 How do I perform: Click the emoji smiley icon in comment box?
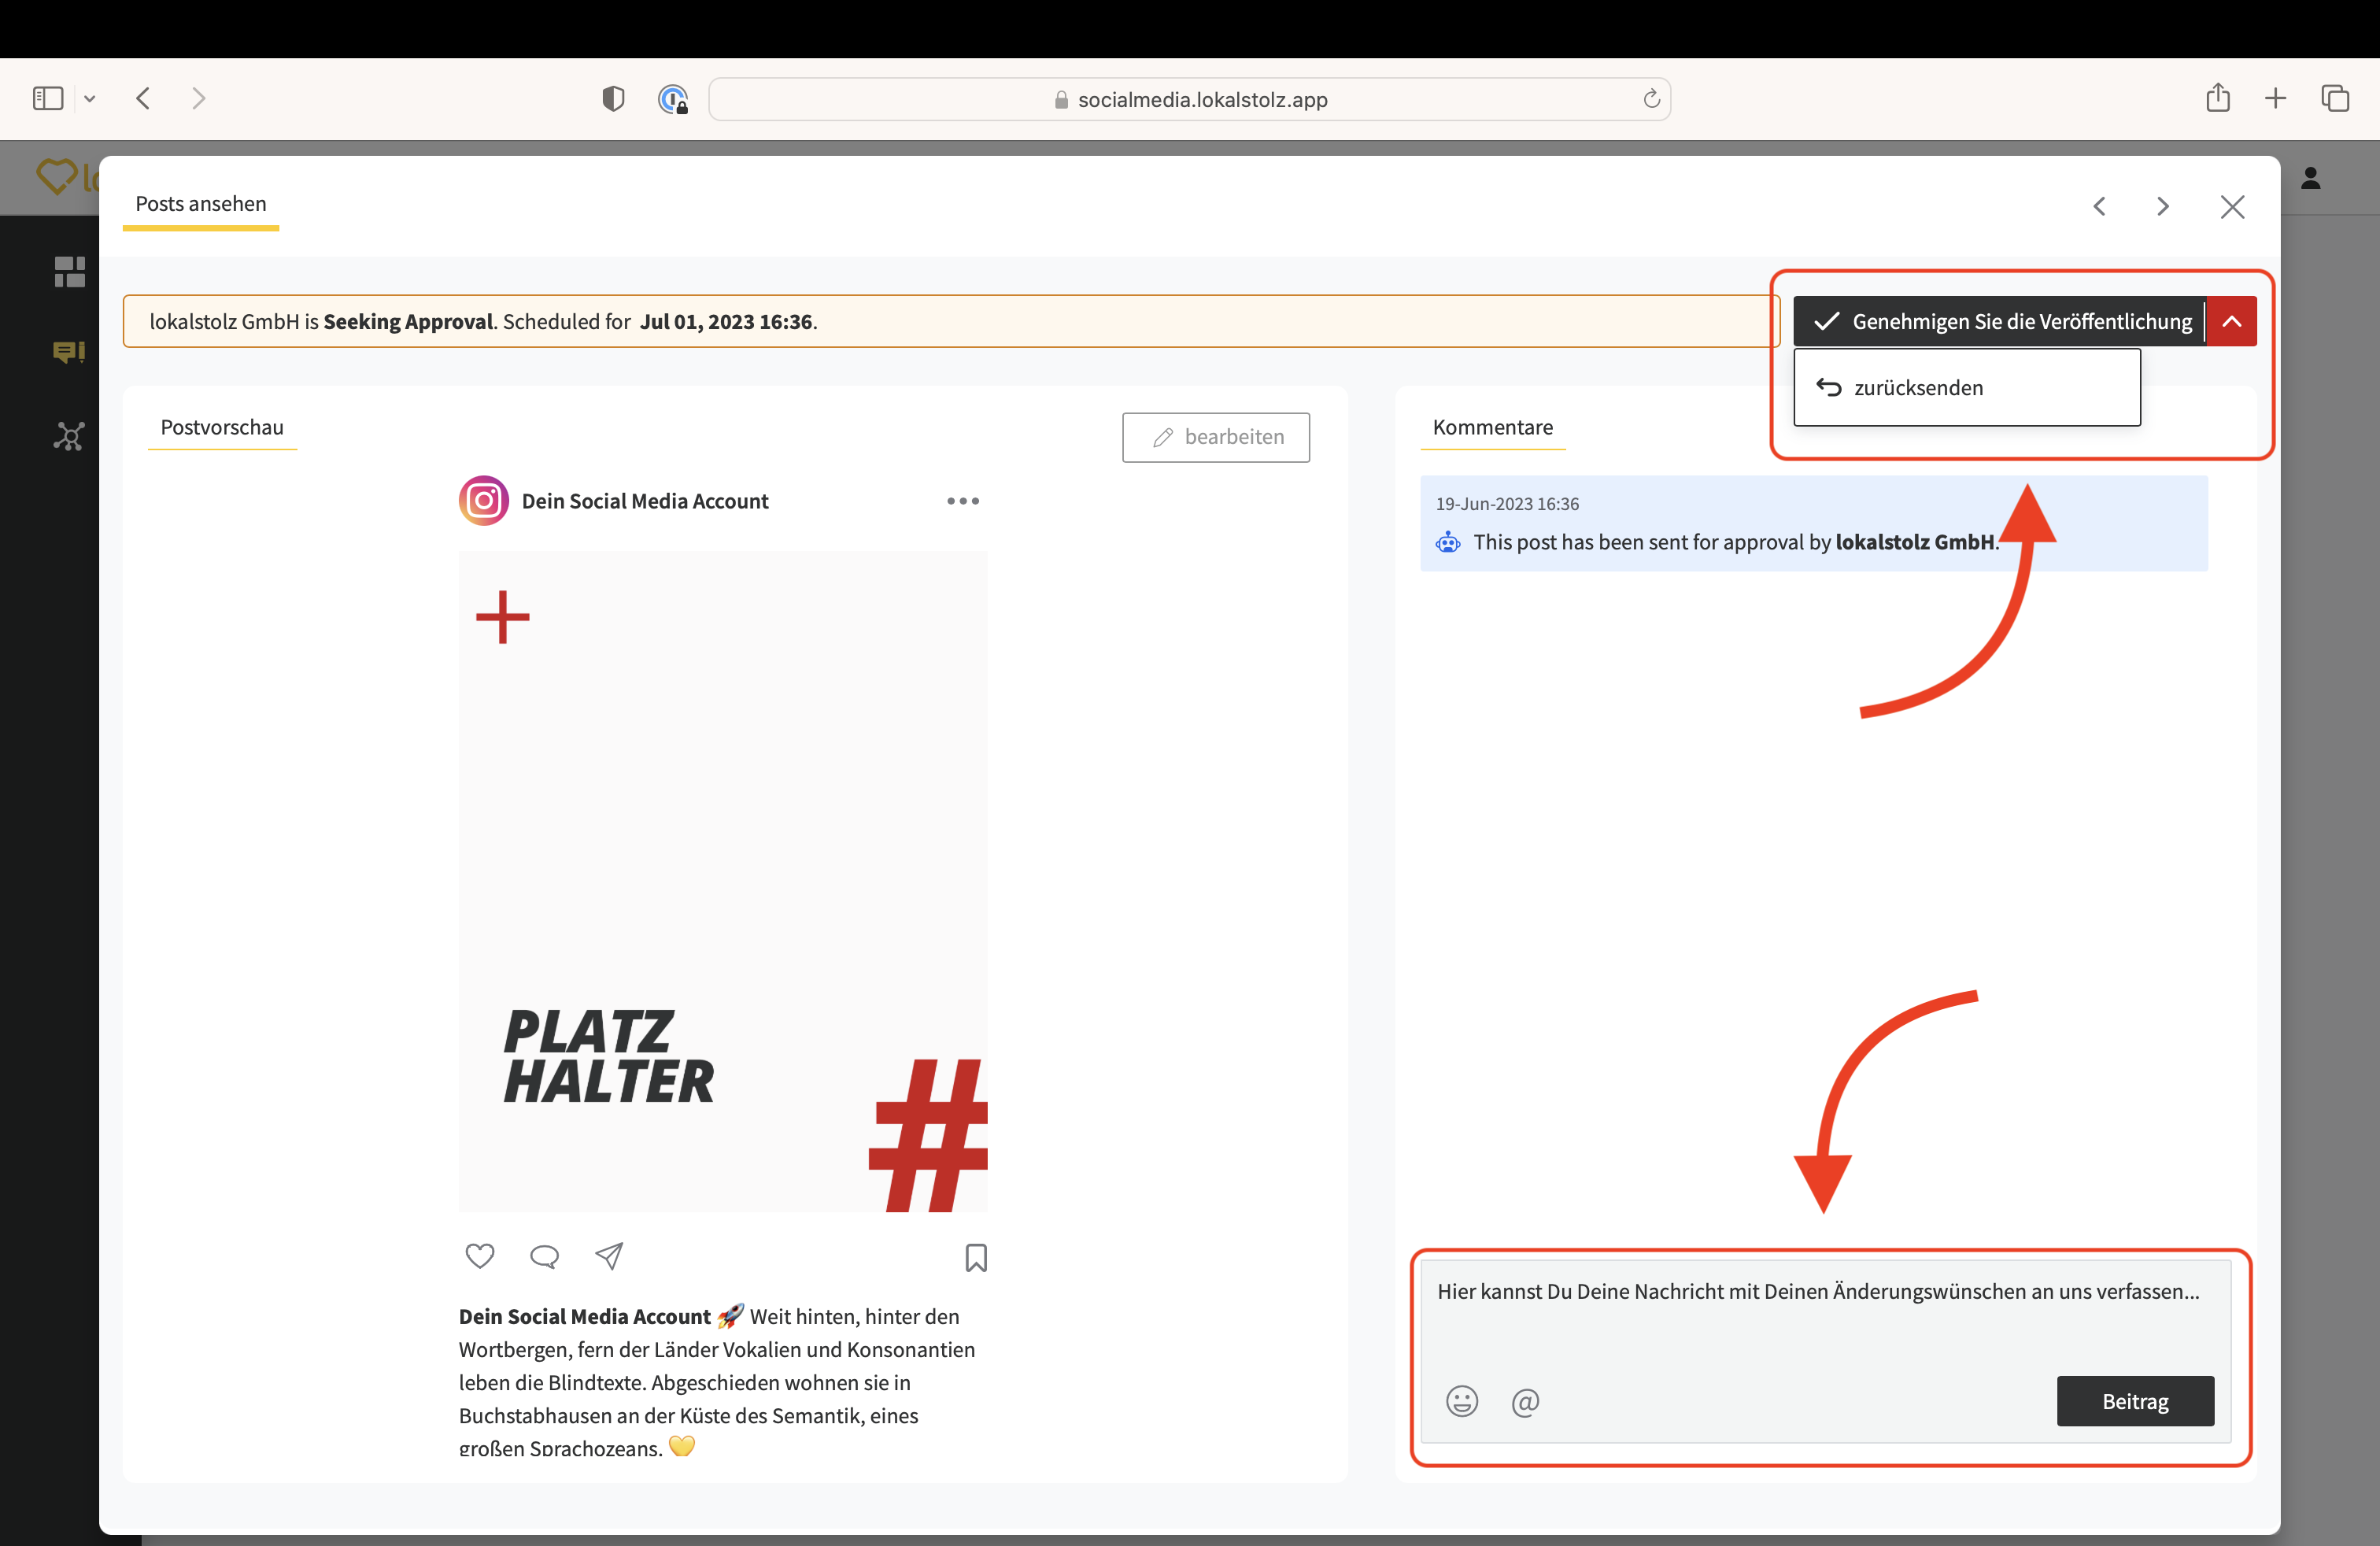click(x=1461, y=1401)
